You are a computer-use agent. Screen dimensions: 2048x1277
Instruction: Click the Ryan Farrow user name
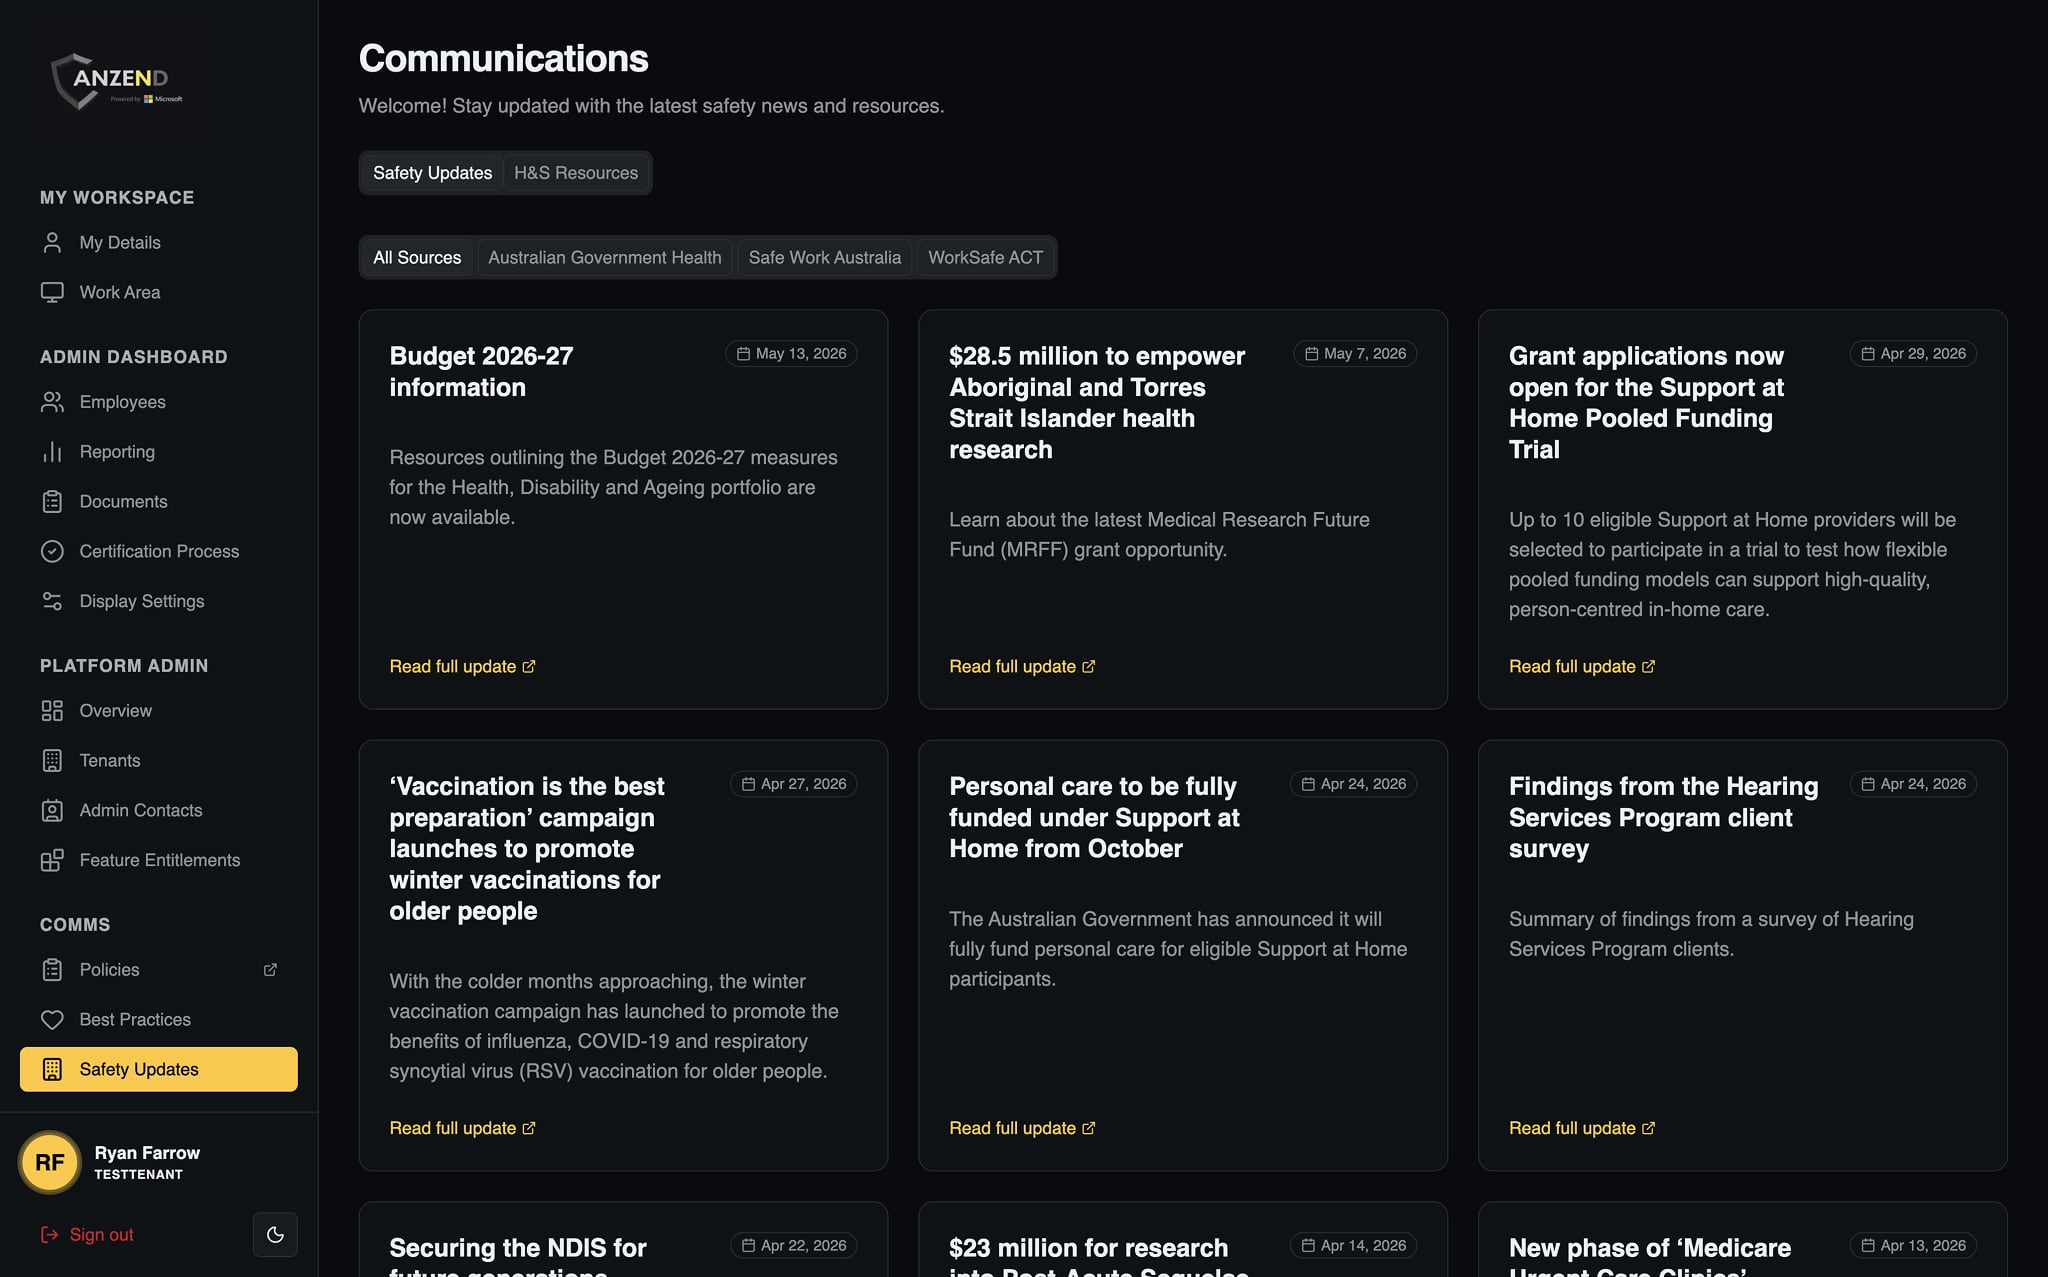point(147,1153)
